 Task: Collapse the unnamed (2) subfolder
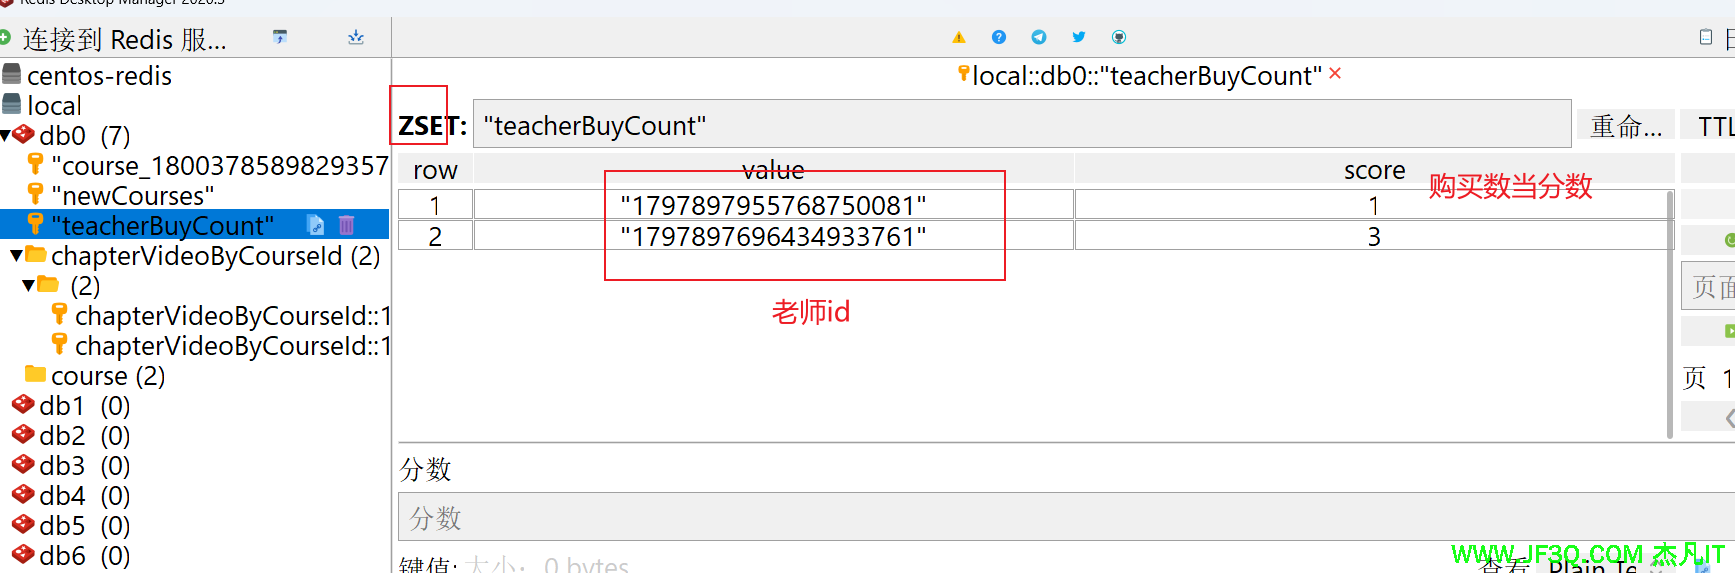(29, 286)
